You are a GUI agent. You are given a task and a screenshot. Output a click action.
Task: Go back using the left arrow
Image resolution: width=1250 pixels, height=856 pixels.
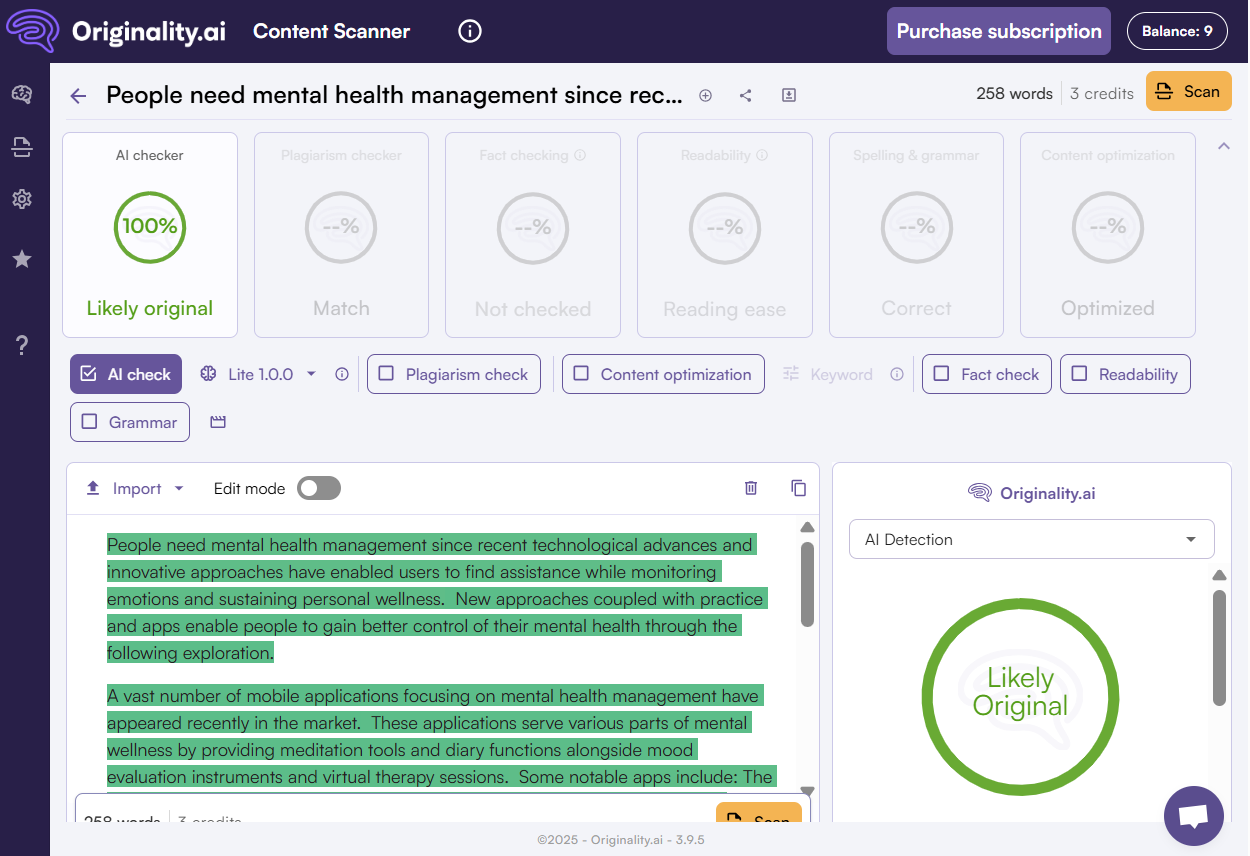78,96
